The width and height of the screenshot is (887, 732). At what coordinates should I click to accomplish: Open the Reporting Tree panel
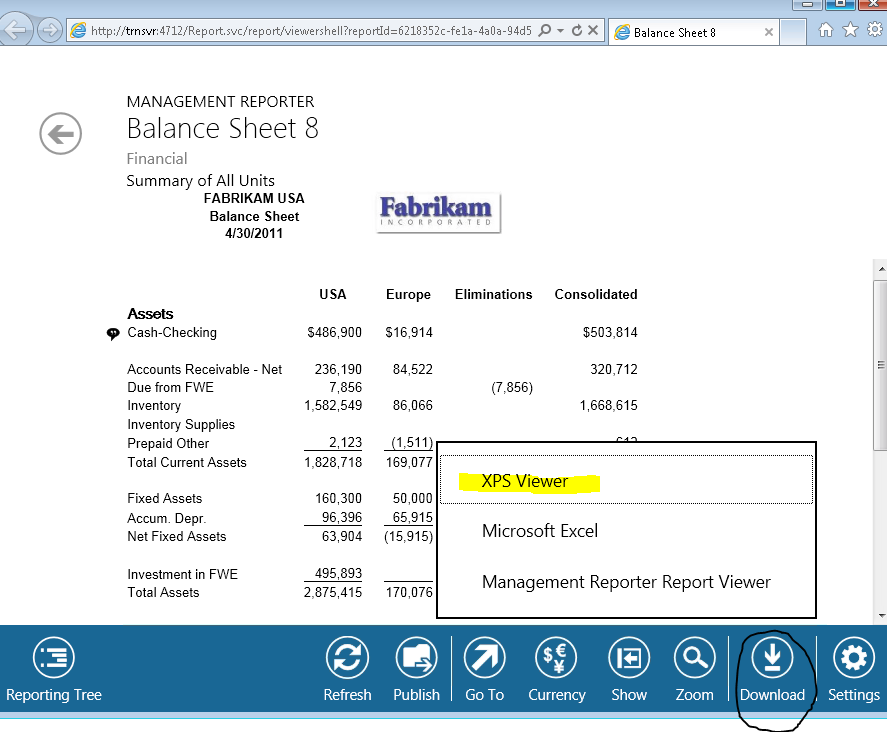click(54, 669)
